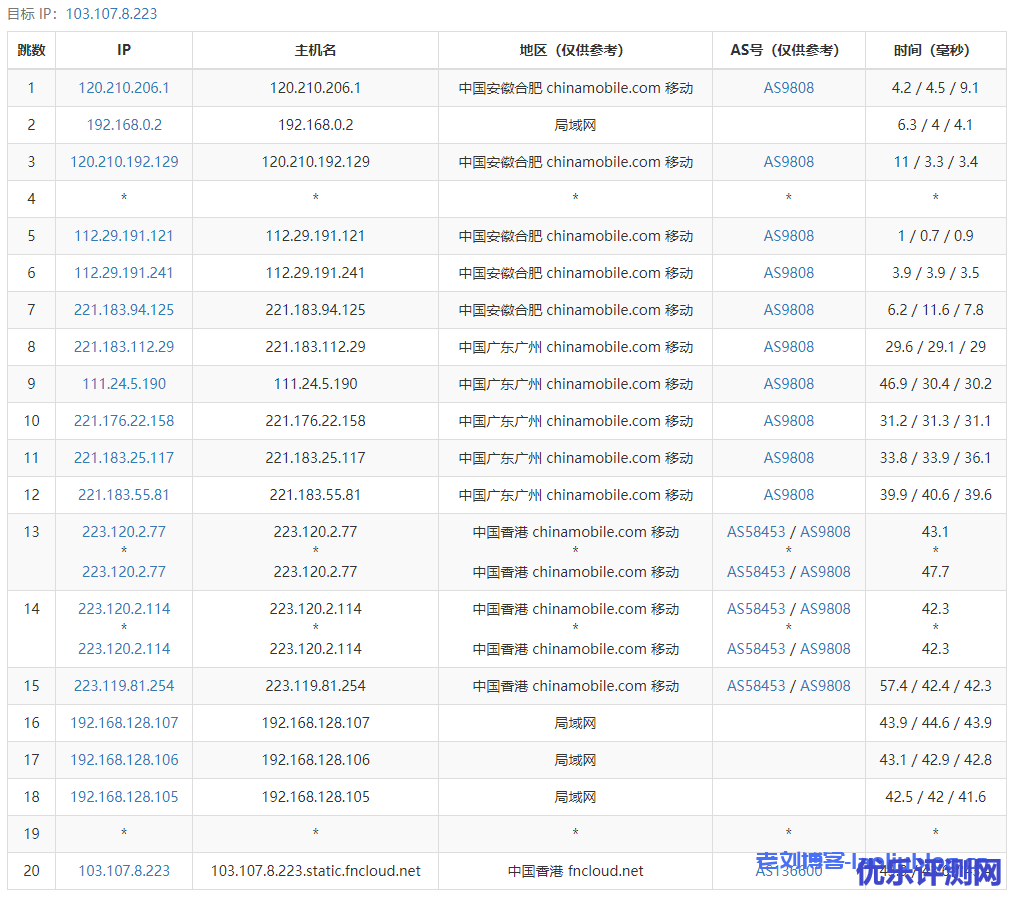Select time value 29.6 / 29.1 / 29

click(x=935, y=347)
